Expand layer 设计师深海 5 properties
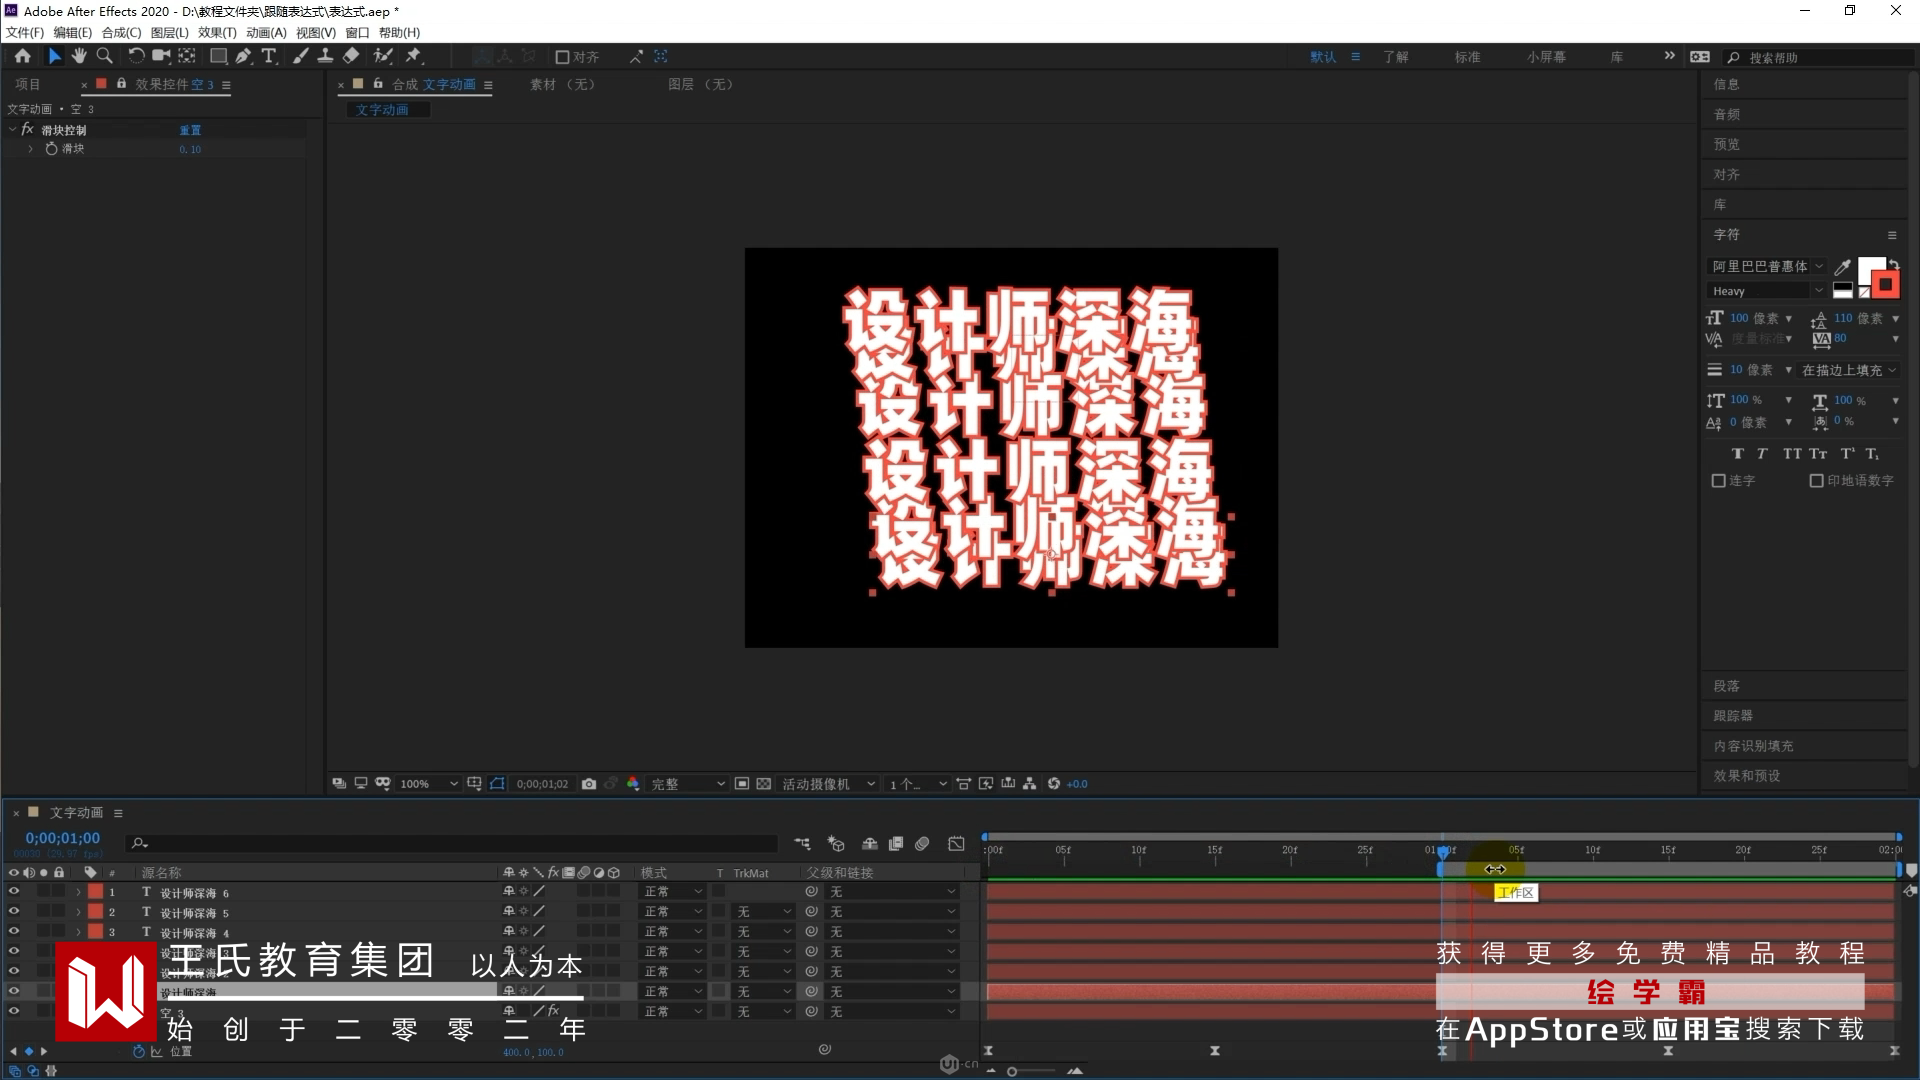 coord(78,912)
